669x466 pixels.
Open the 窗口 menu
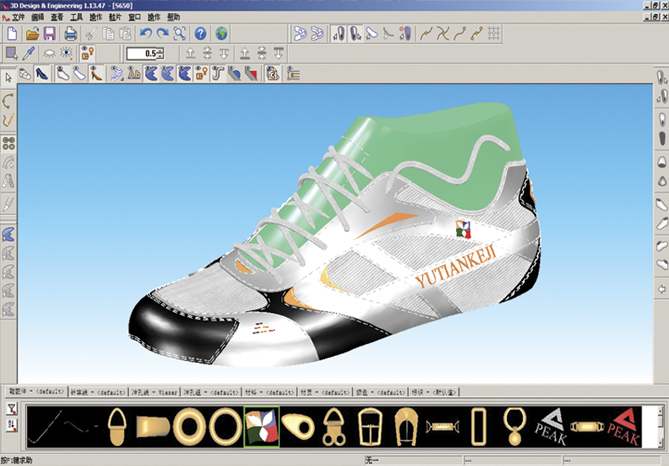[x=134, y=17]
